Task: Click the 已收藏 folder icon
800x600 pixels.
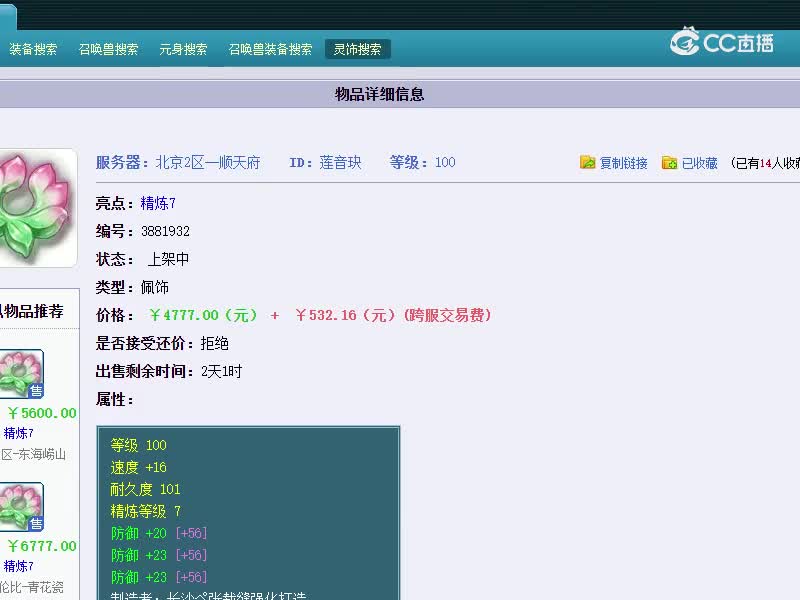Action: [669, 162]
